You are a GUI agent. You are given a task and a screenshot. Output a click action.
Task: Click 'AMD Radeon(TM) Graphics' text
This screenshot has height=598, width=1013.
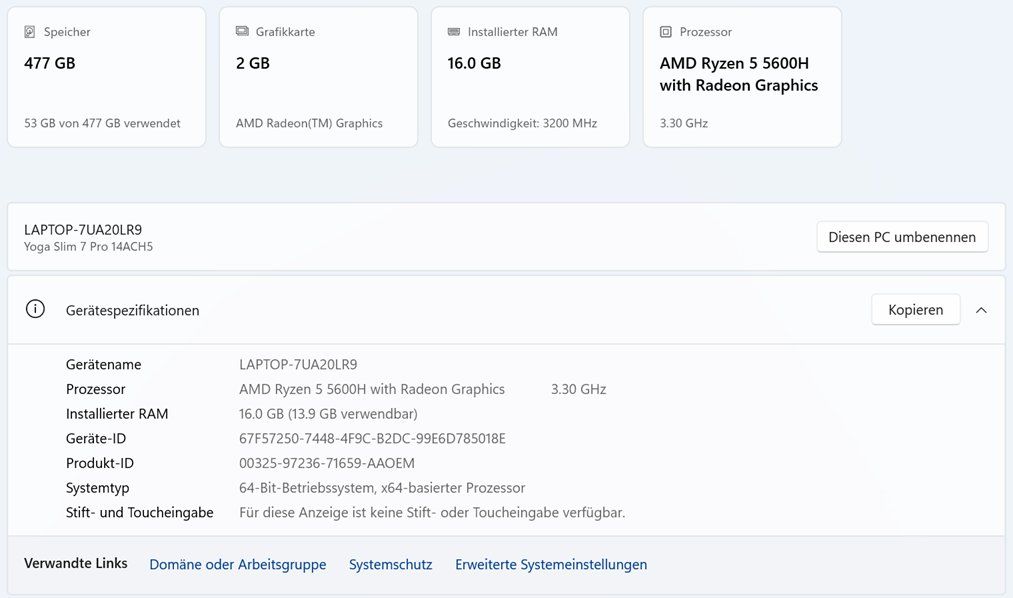click(x=309, y=123)
